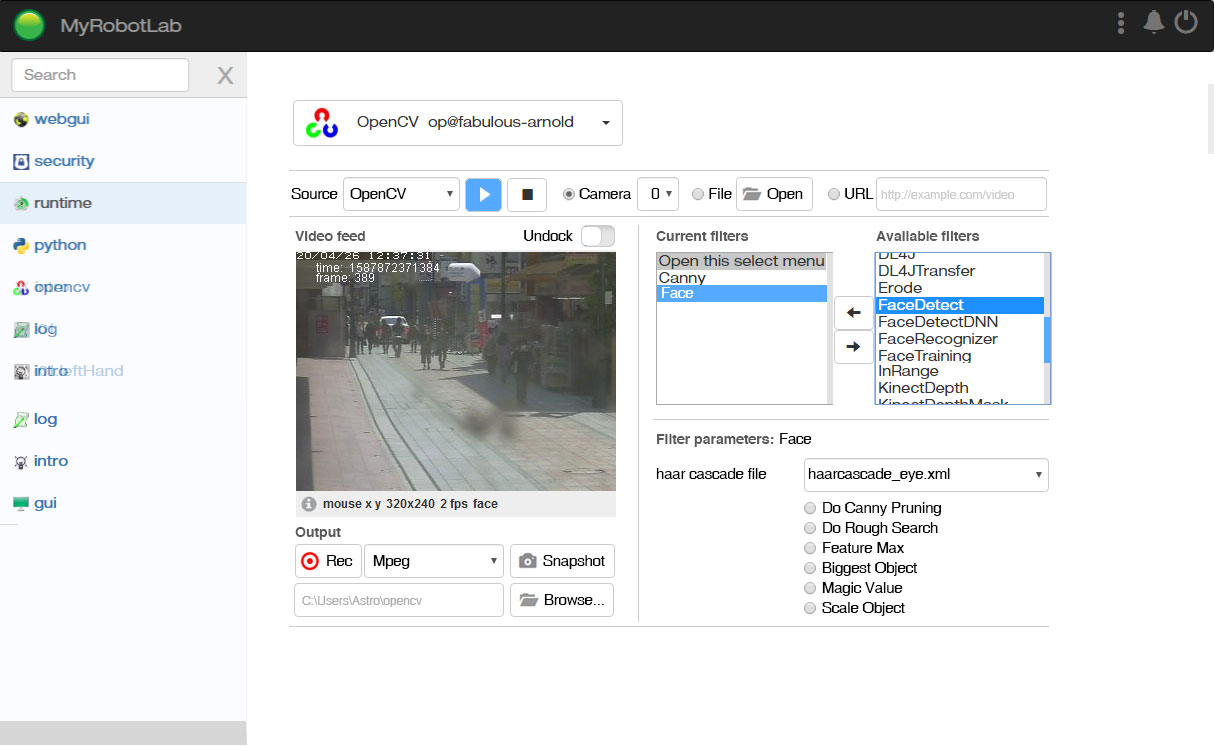Enable Biggest Object option
The image size is (1214, 746).
pos(810,568)
